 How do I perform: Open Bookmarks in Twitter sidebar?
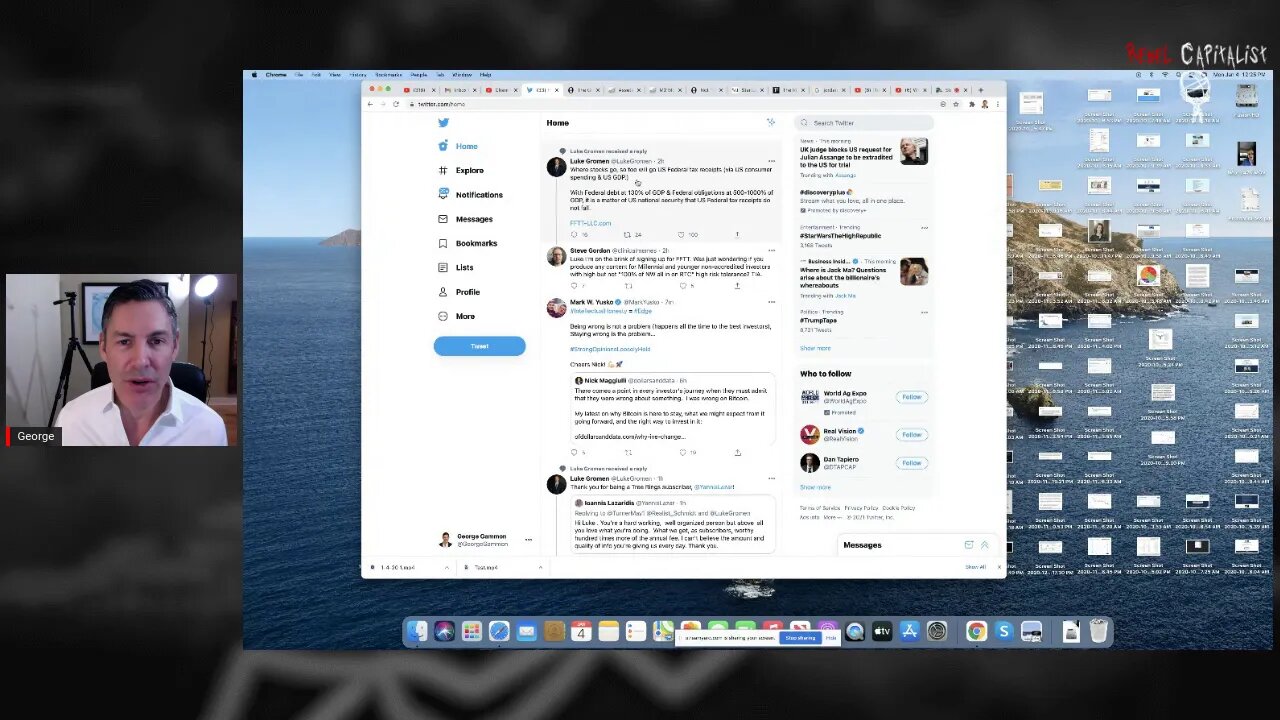(467, 243)
